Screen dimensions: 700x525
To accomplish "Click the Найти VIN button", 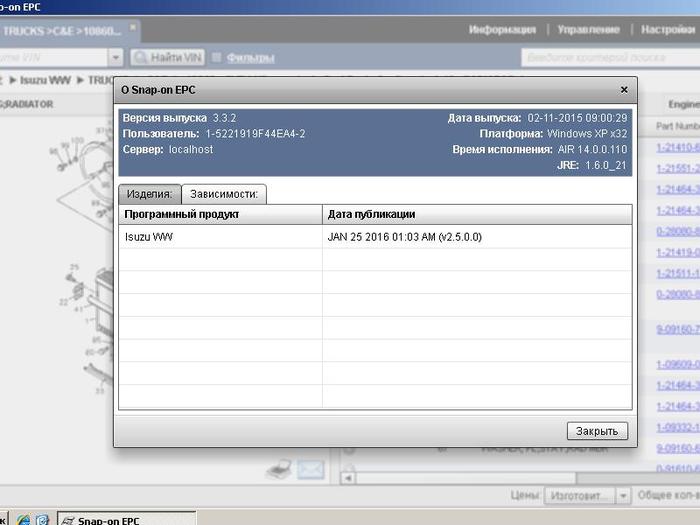I will pos(167,58).
